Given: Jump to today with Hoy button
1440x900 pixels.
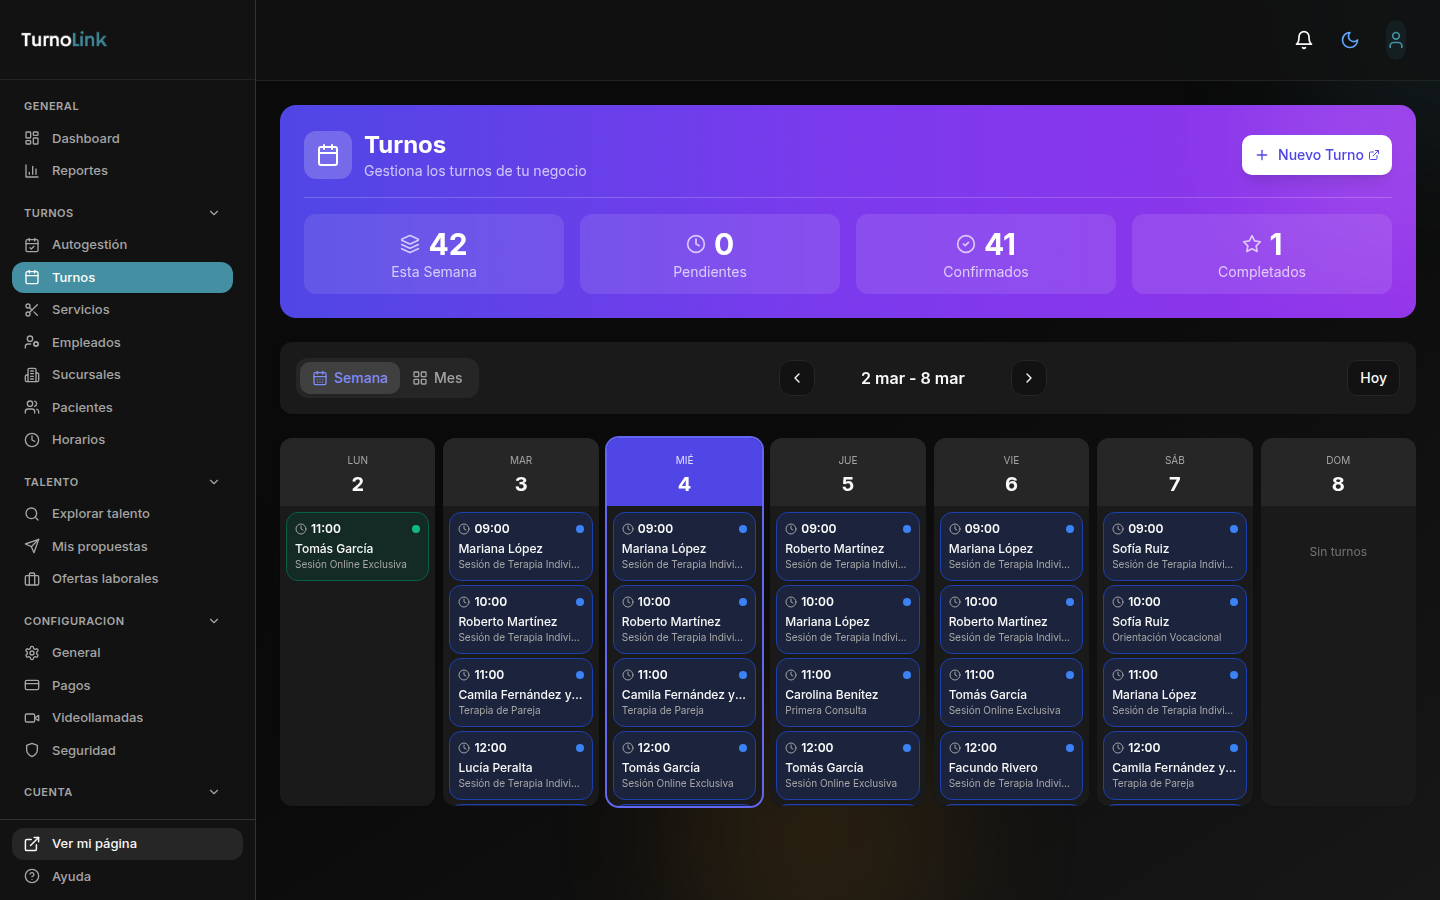Looking at the screenshot, I should (x=1372, y=378).
